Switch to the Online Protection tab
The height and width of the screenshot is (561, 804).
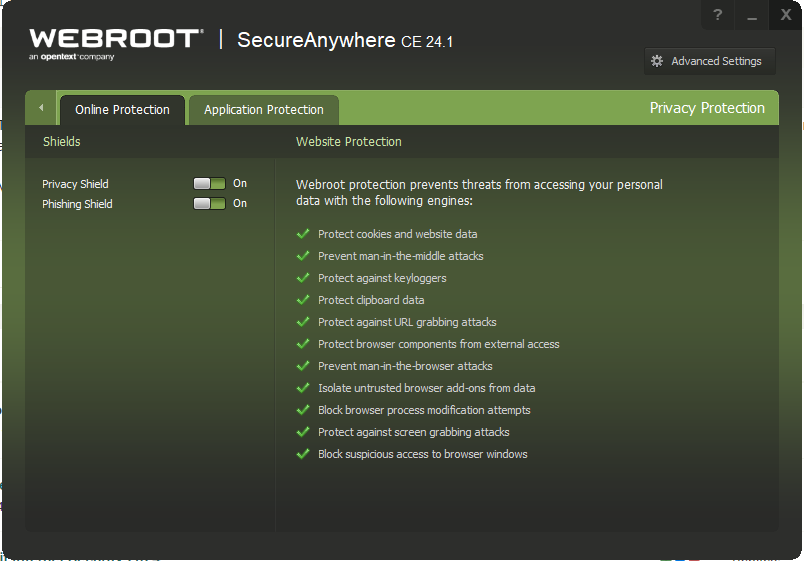(x=122, y=110)
